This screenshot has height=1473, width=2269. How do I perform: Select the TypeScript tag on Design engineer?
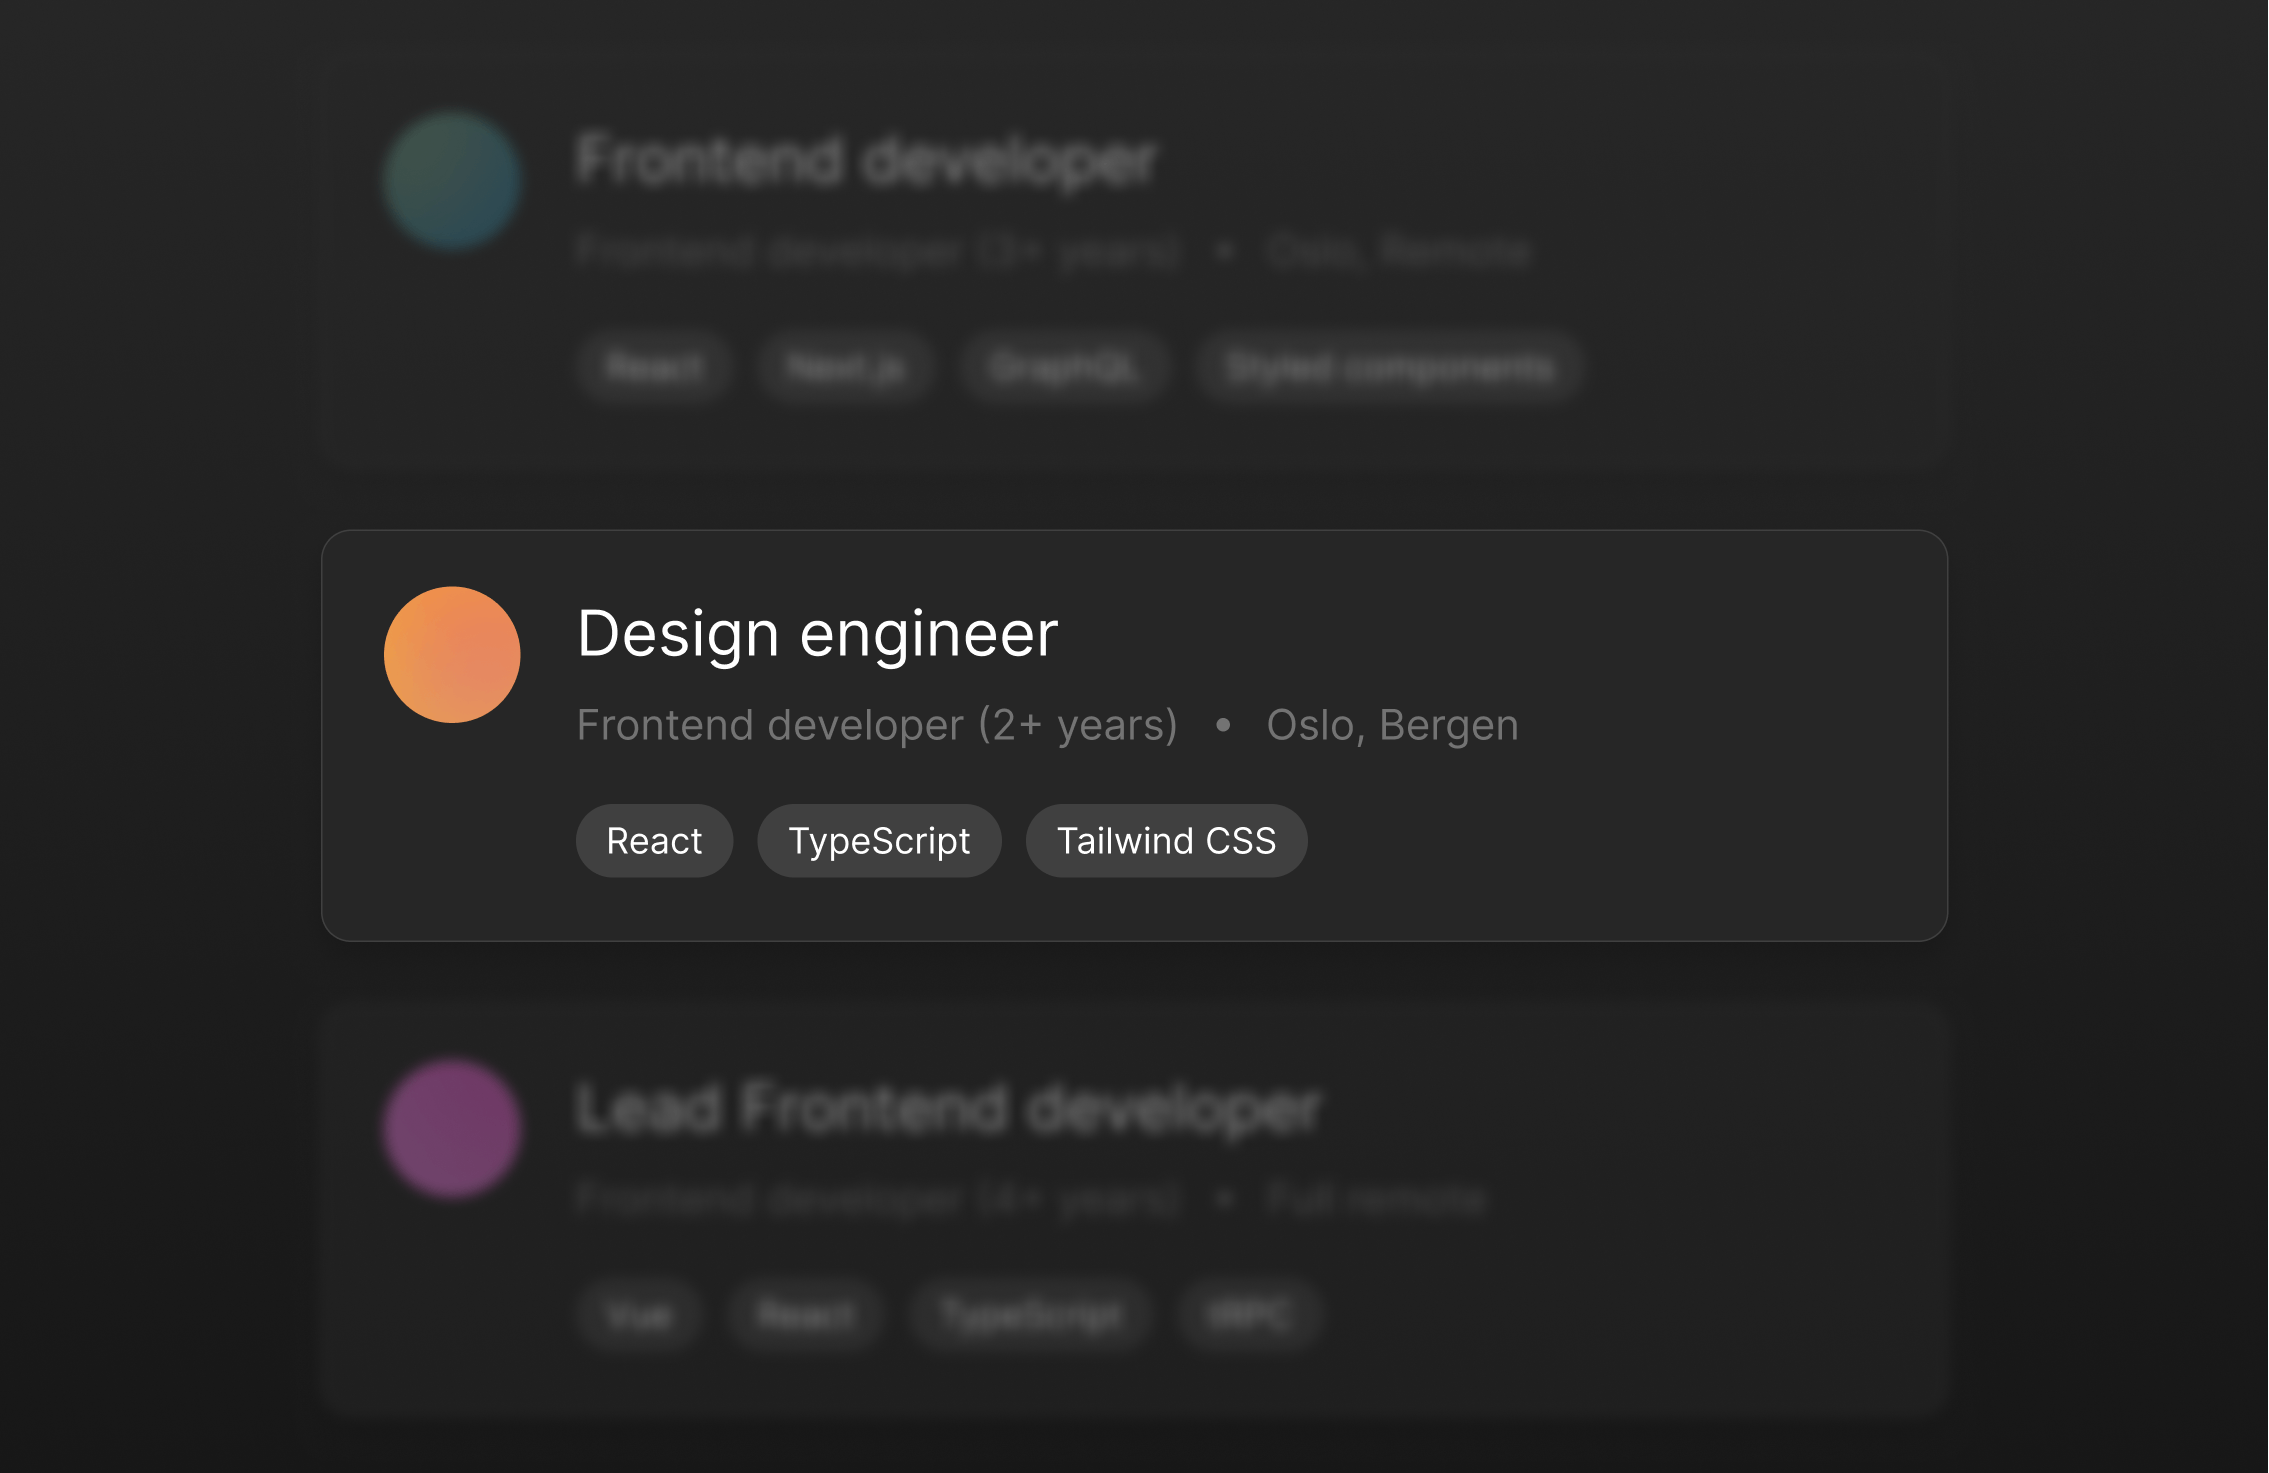click(879, 841)
